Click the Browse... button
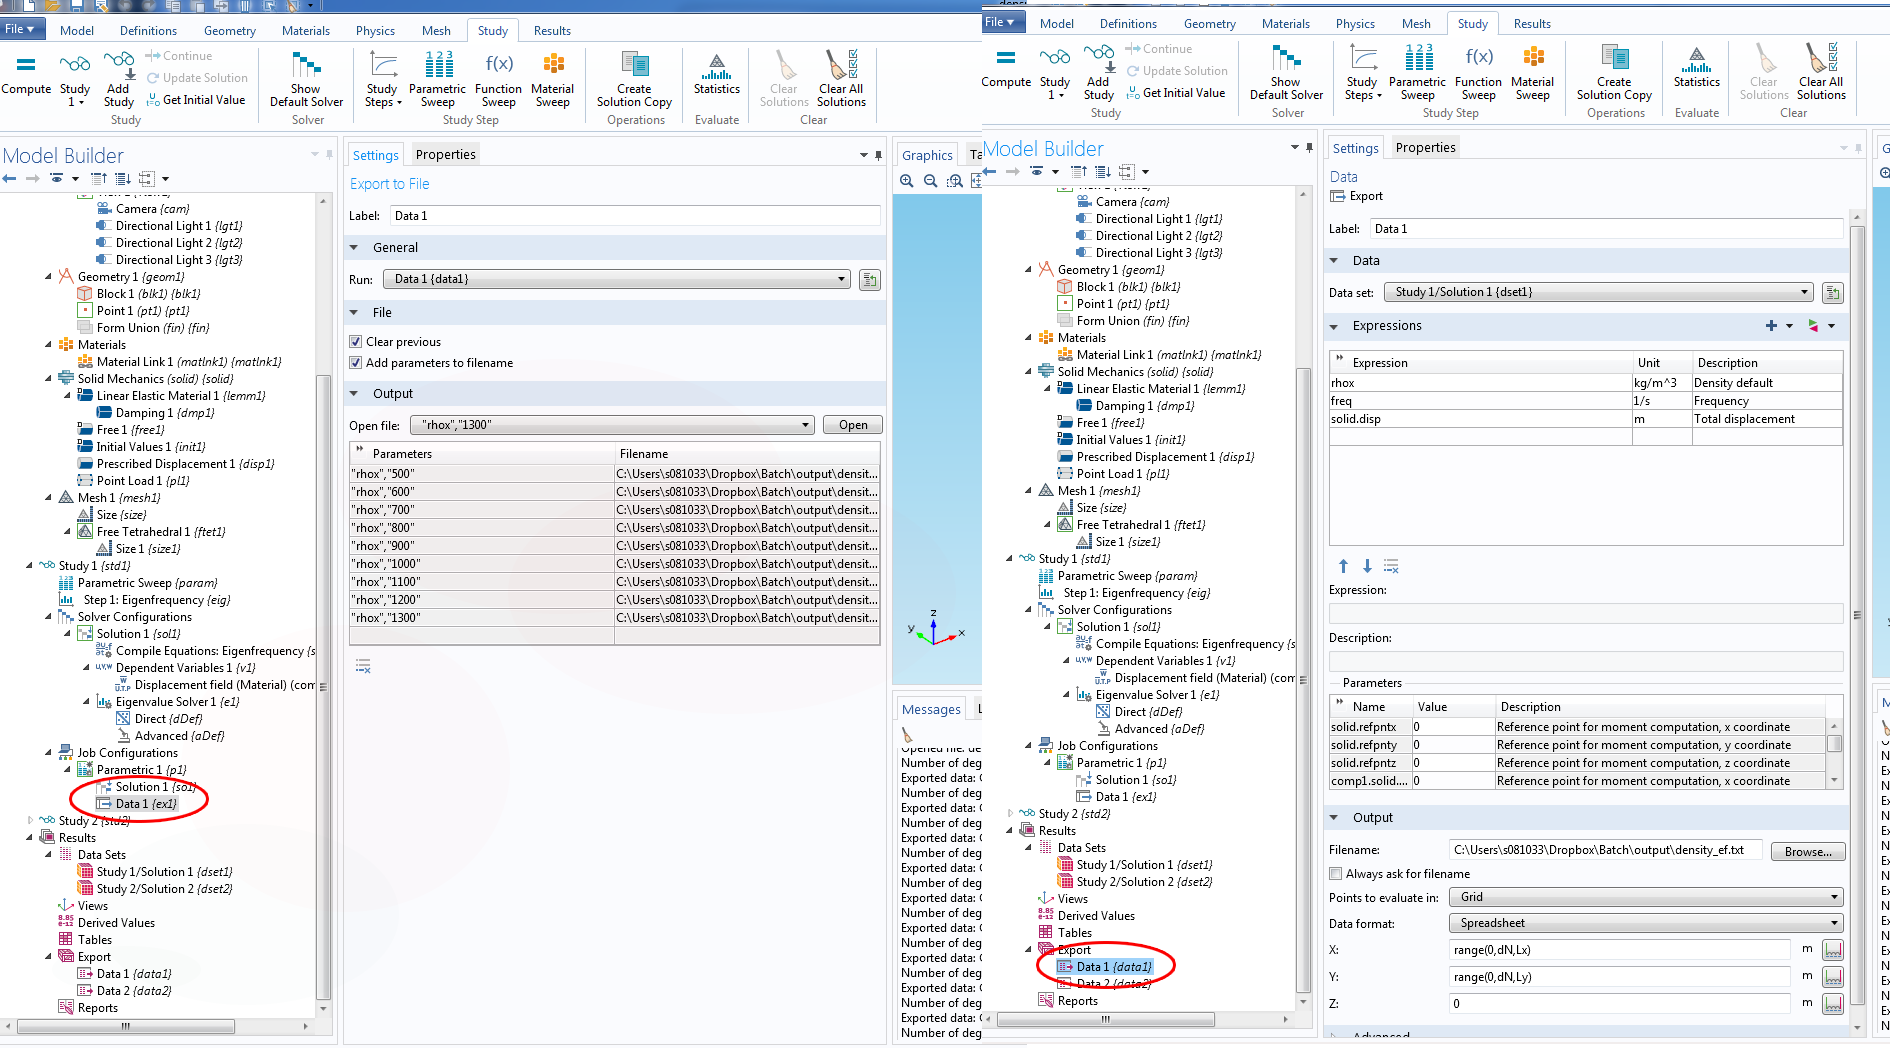Viewport: 1890px width, 1048px height. click(1807, 851)
